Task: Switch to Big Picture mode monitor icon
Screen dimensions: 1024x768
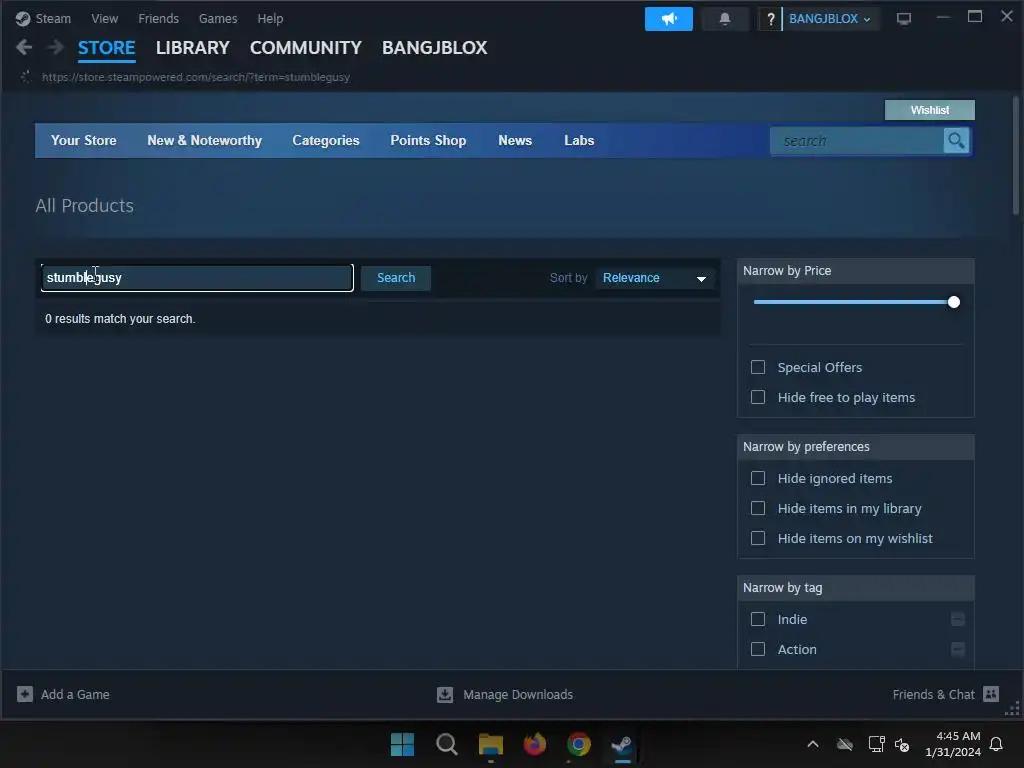Action: [904, 18]
